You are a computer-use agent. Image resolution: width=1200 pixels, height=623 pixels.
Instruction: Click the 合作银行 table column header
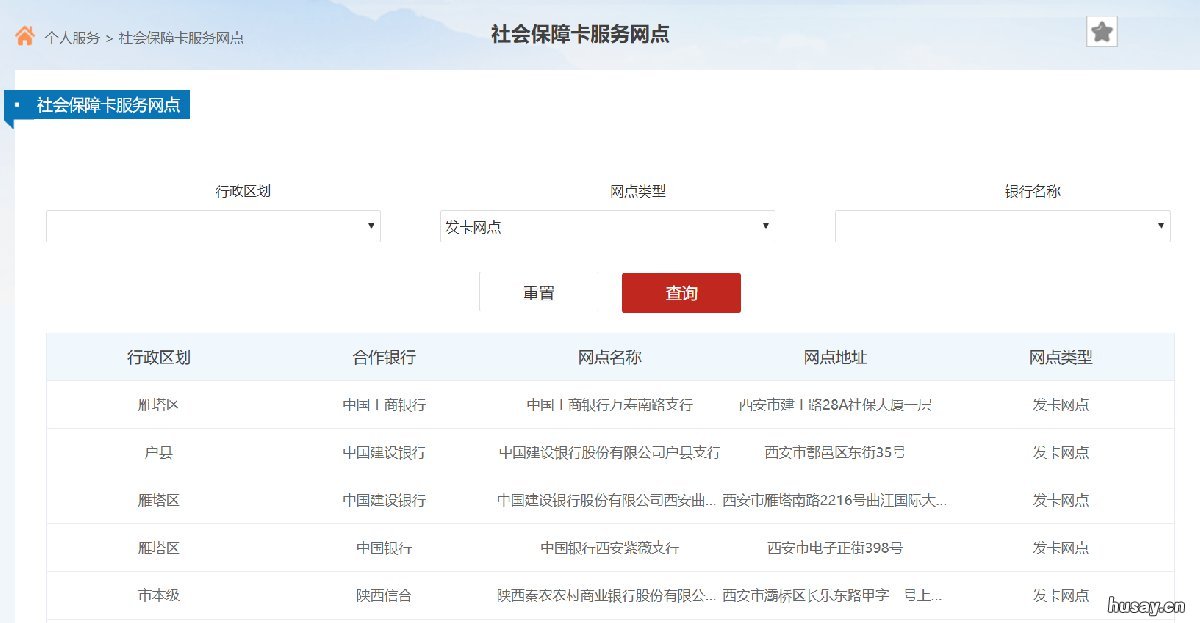click(382, 357)
